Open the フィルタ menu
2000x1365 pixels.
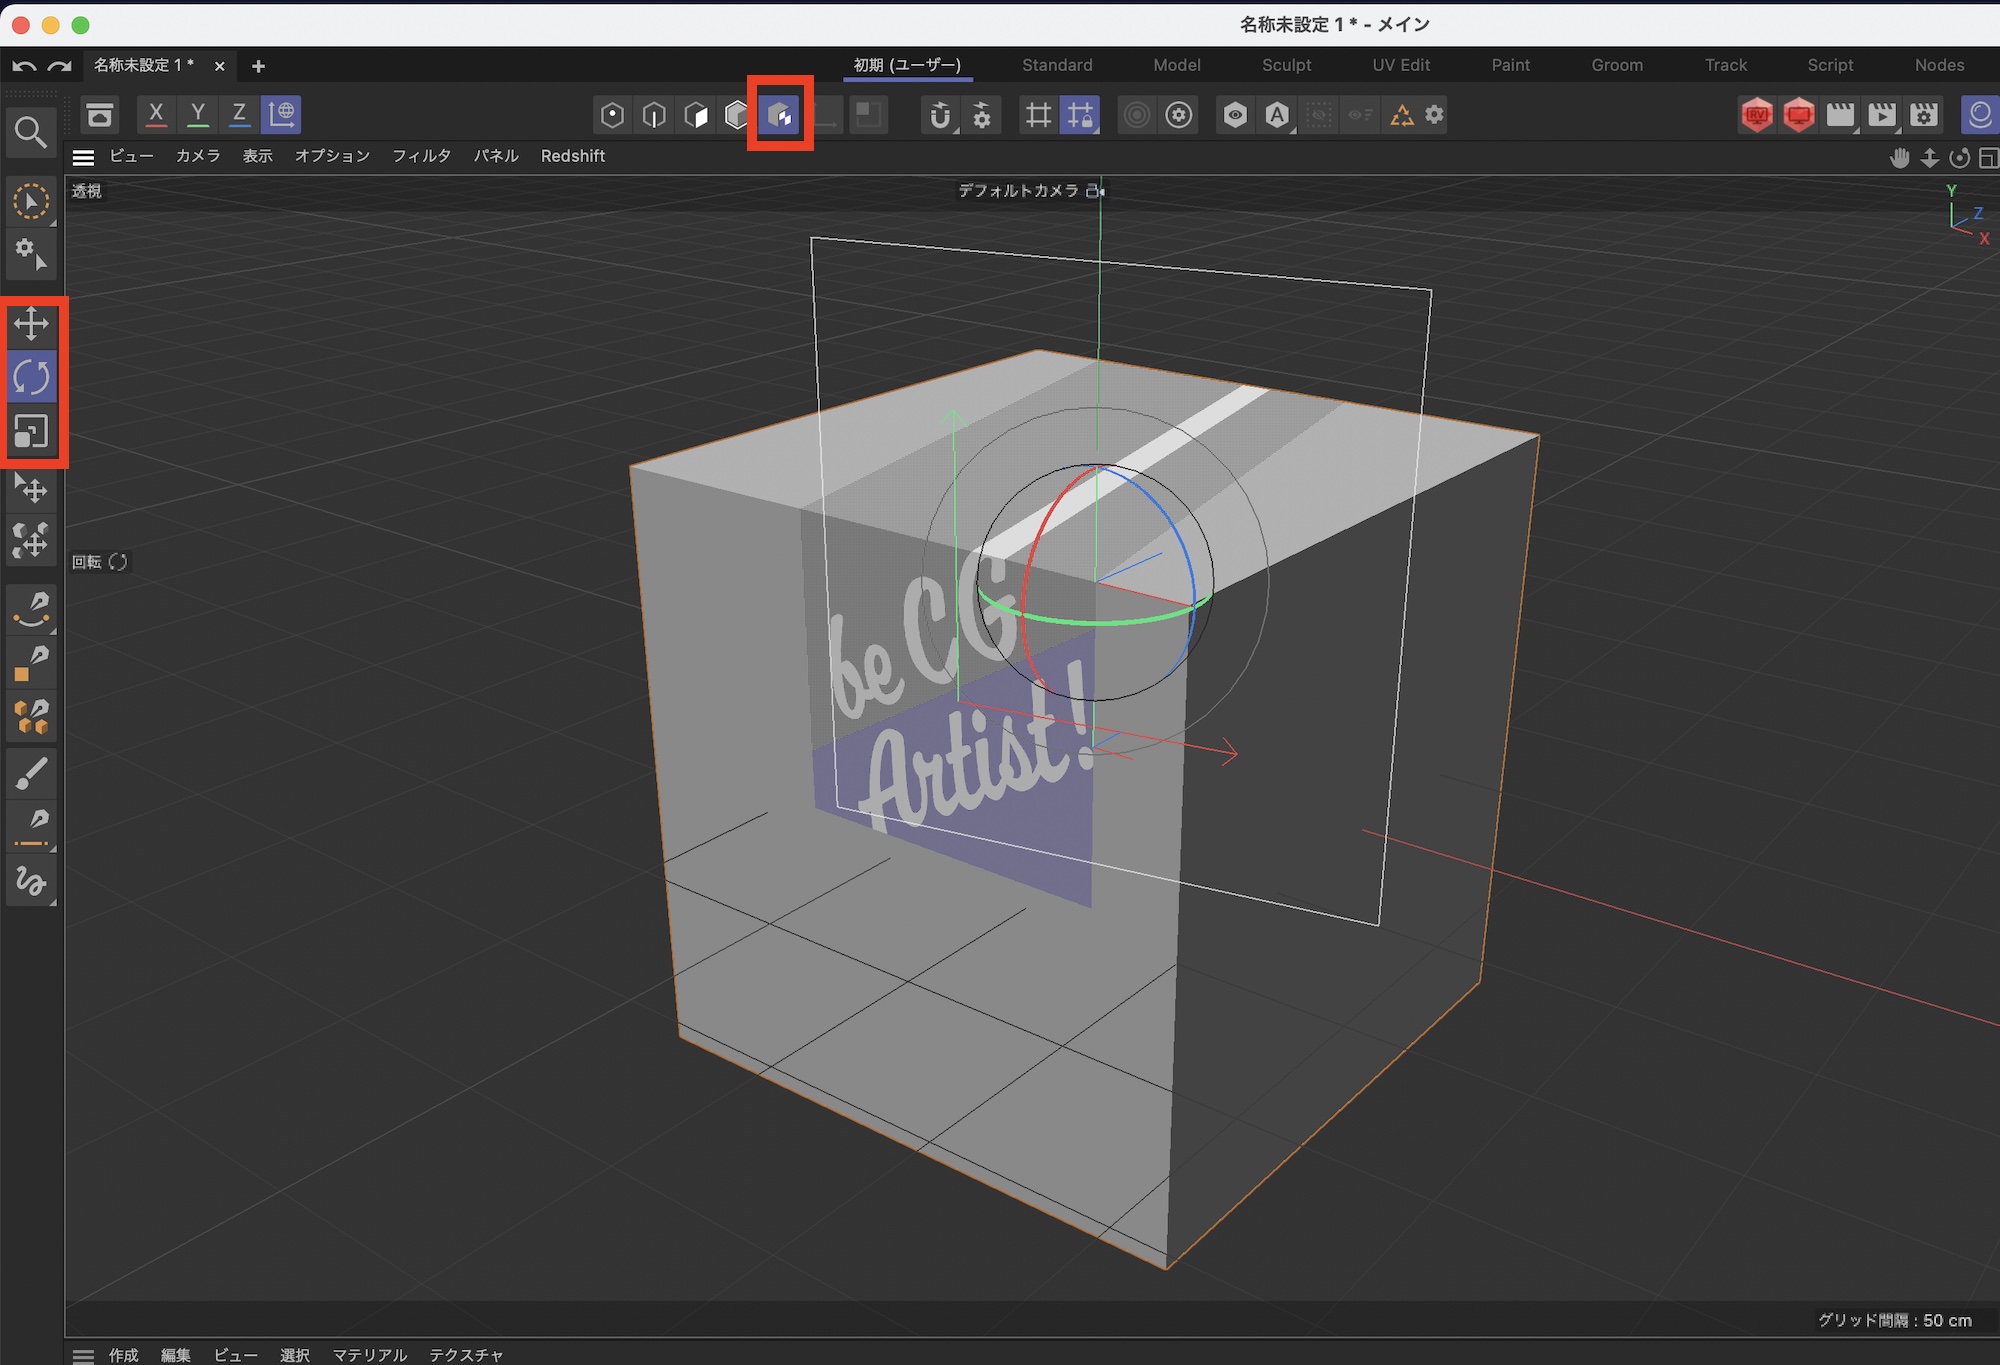click(x=421, y=156)
